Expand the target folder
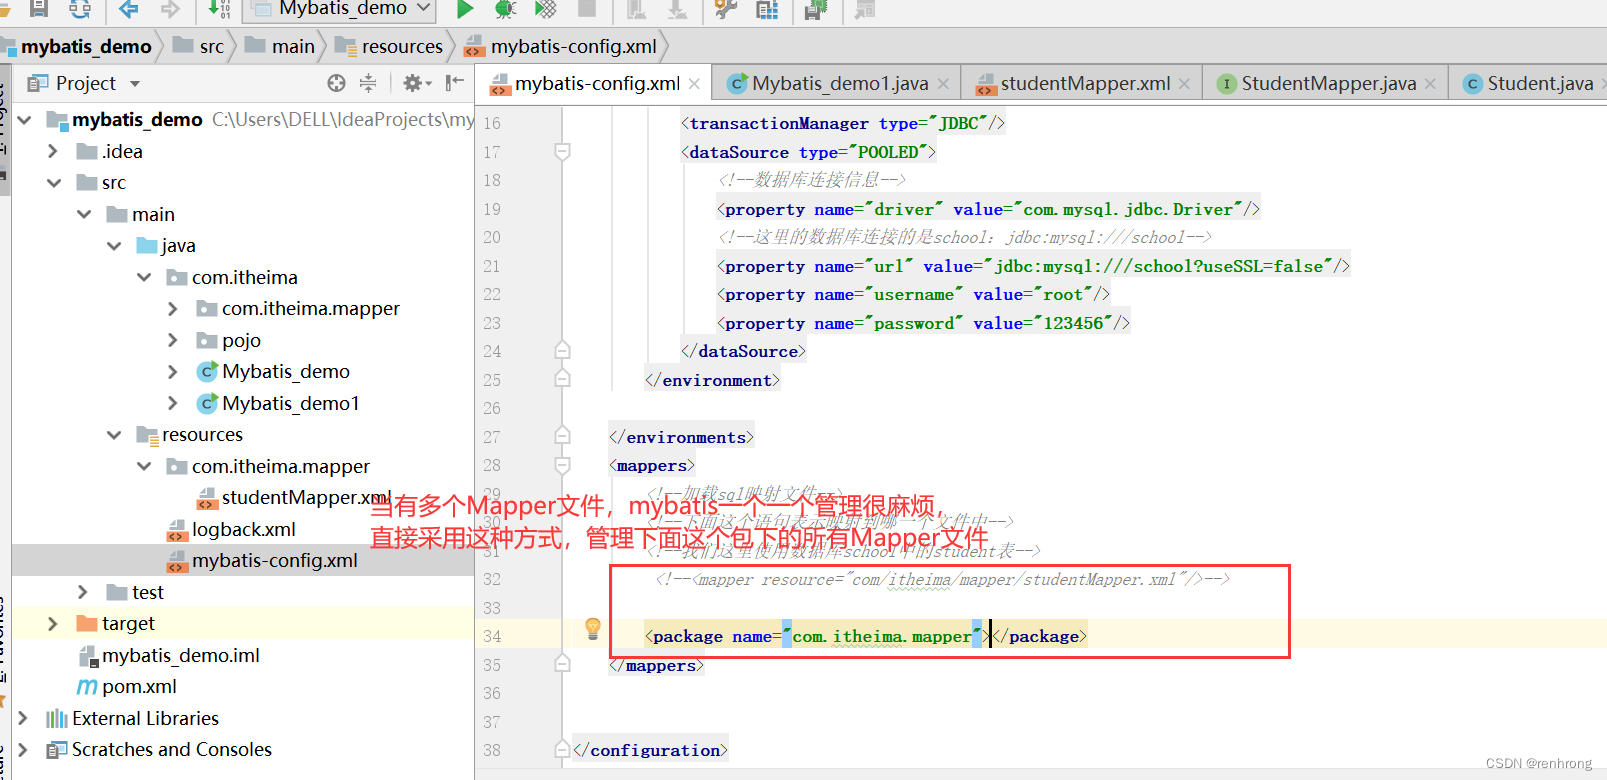This screenshot has width=1607, height=780. (53, 623)
